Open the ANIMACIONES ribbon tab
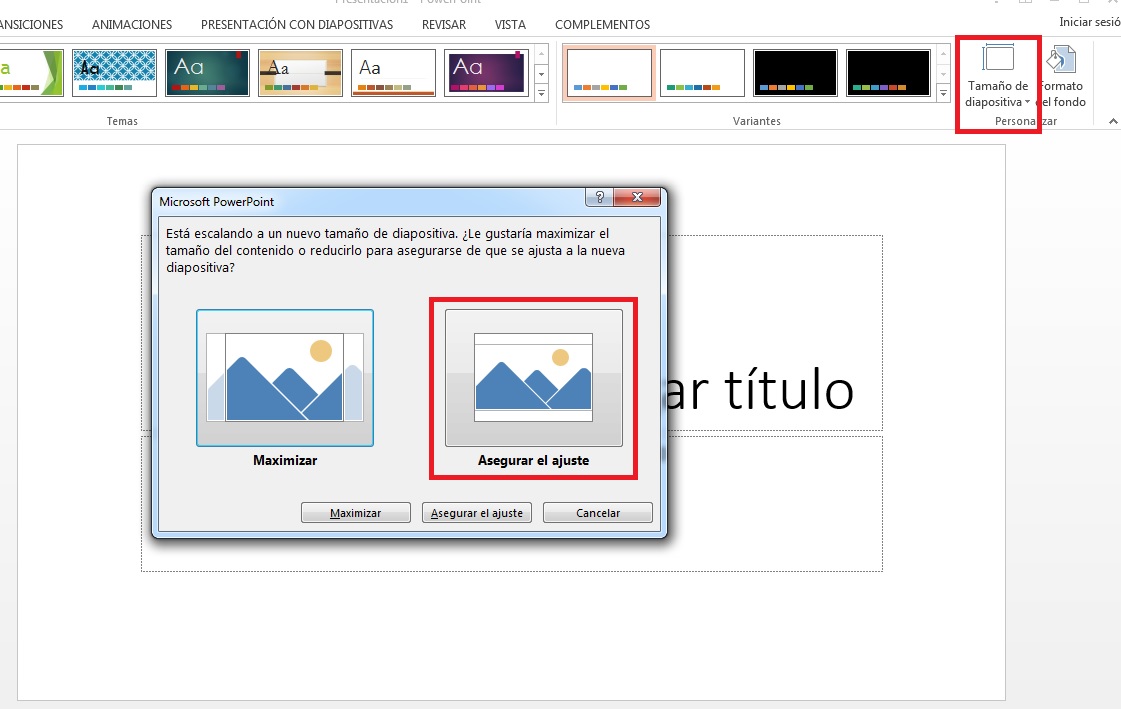The width and height of the screenshot is (1121, 709). (x=131, y=24)
